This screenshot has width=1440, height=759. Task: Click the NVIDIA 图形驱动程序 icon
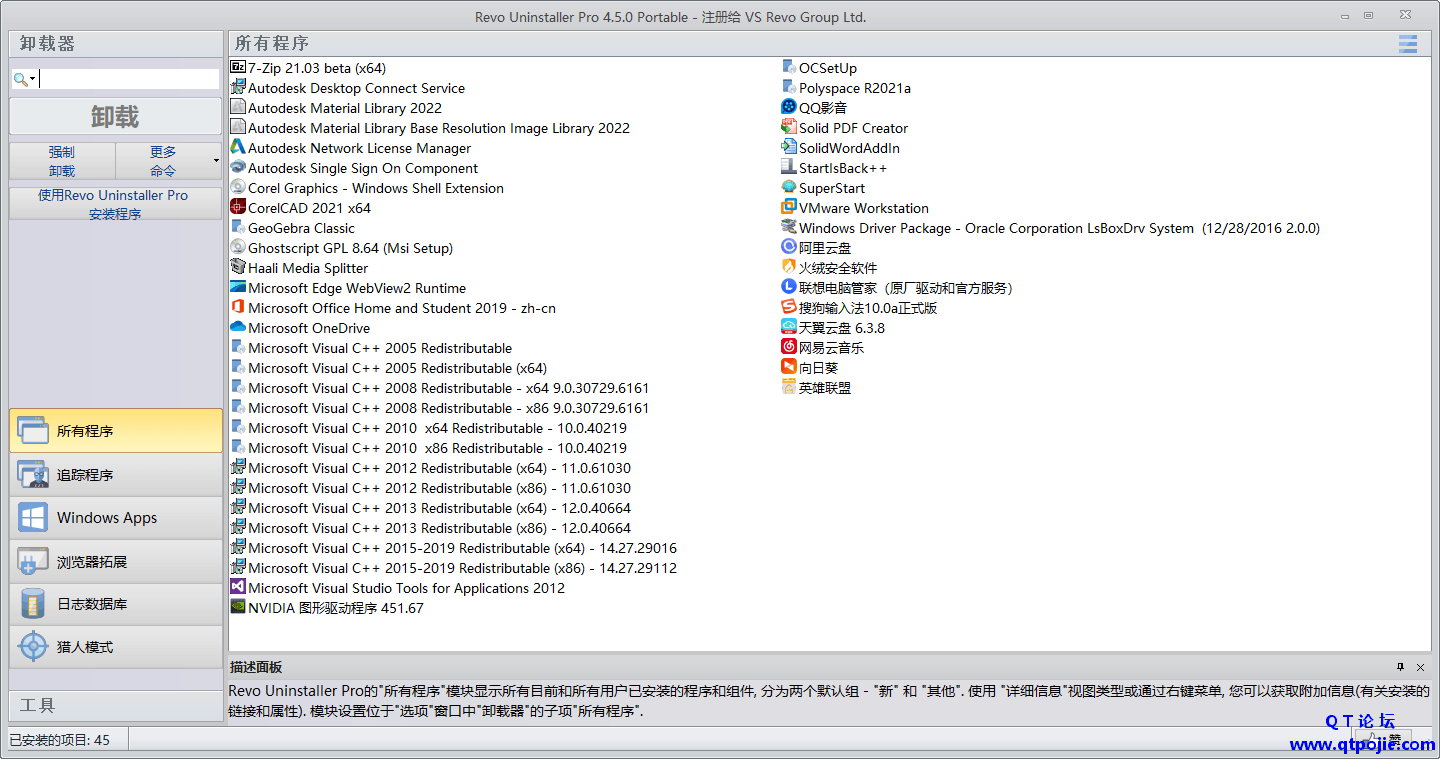pyautogui.click(x=238, y=608)
